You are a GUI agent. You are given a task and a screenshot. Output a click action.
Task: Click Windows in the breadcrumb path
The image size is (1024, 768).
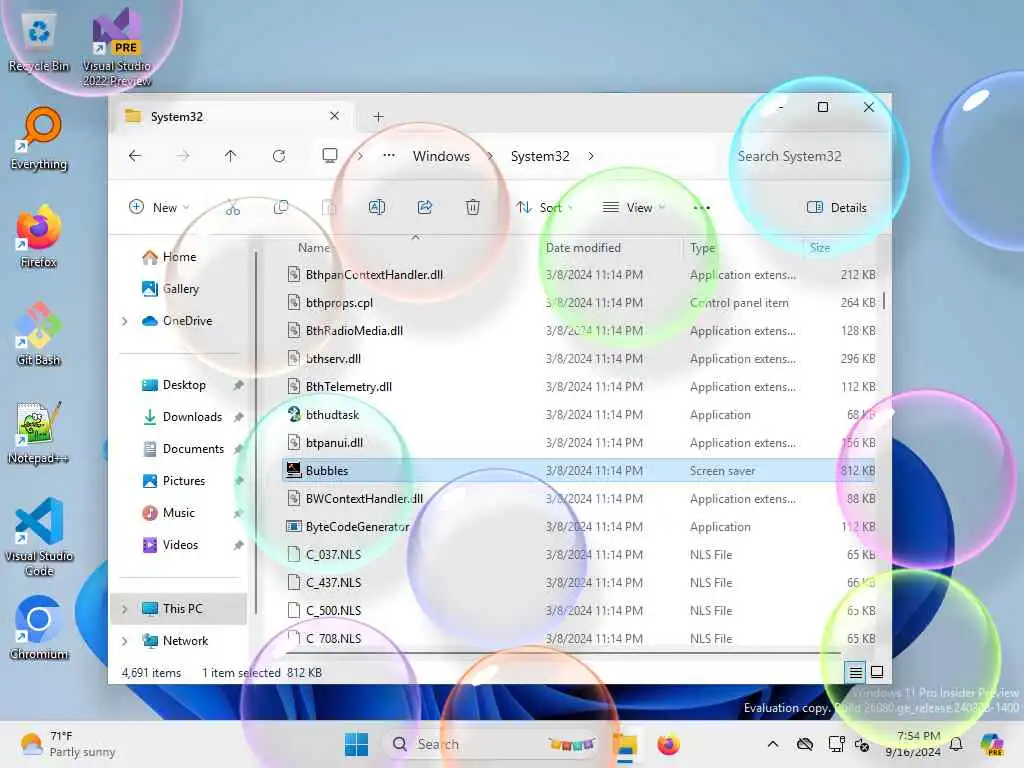[441, 156]
